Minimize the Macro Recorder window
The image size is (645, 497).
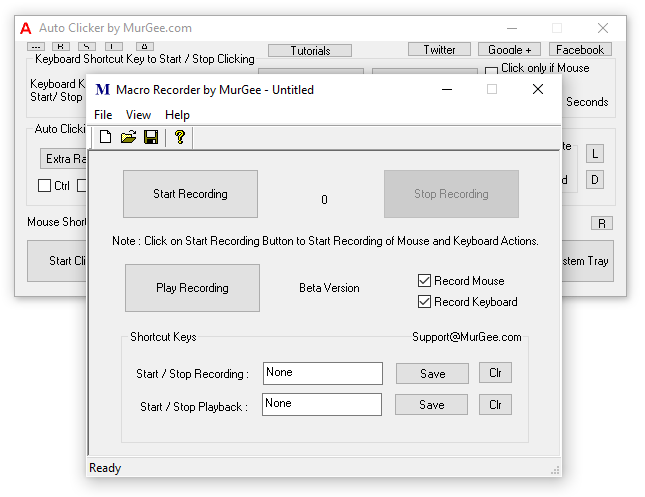pyautogui.click(x=447, y=89)
